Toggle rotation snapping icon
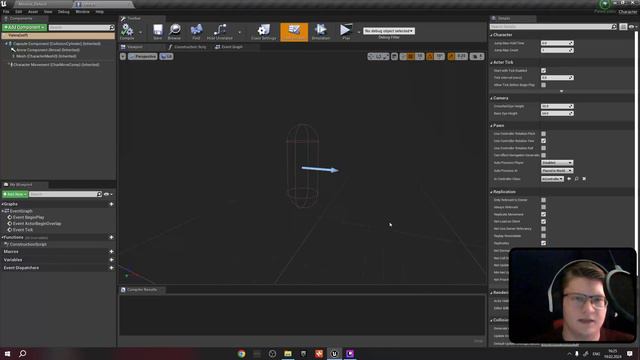Image resolution: width=640 pixels, height=360 pixels. coord(430,56)
